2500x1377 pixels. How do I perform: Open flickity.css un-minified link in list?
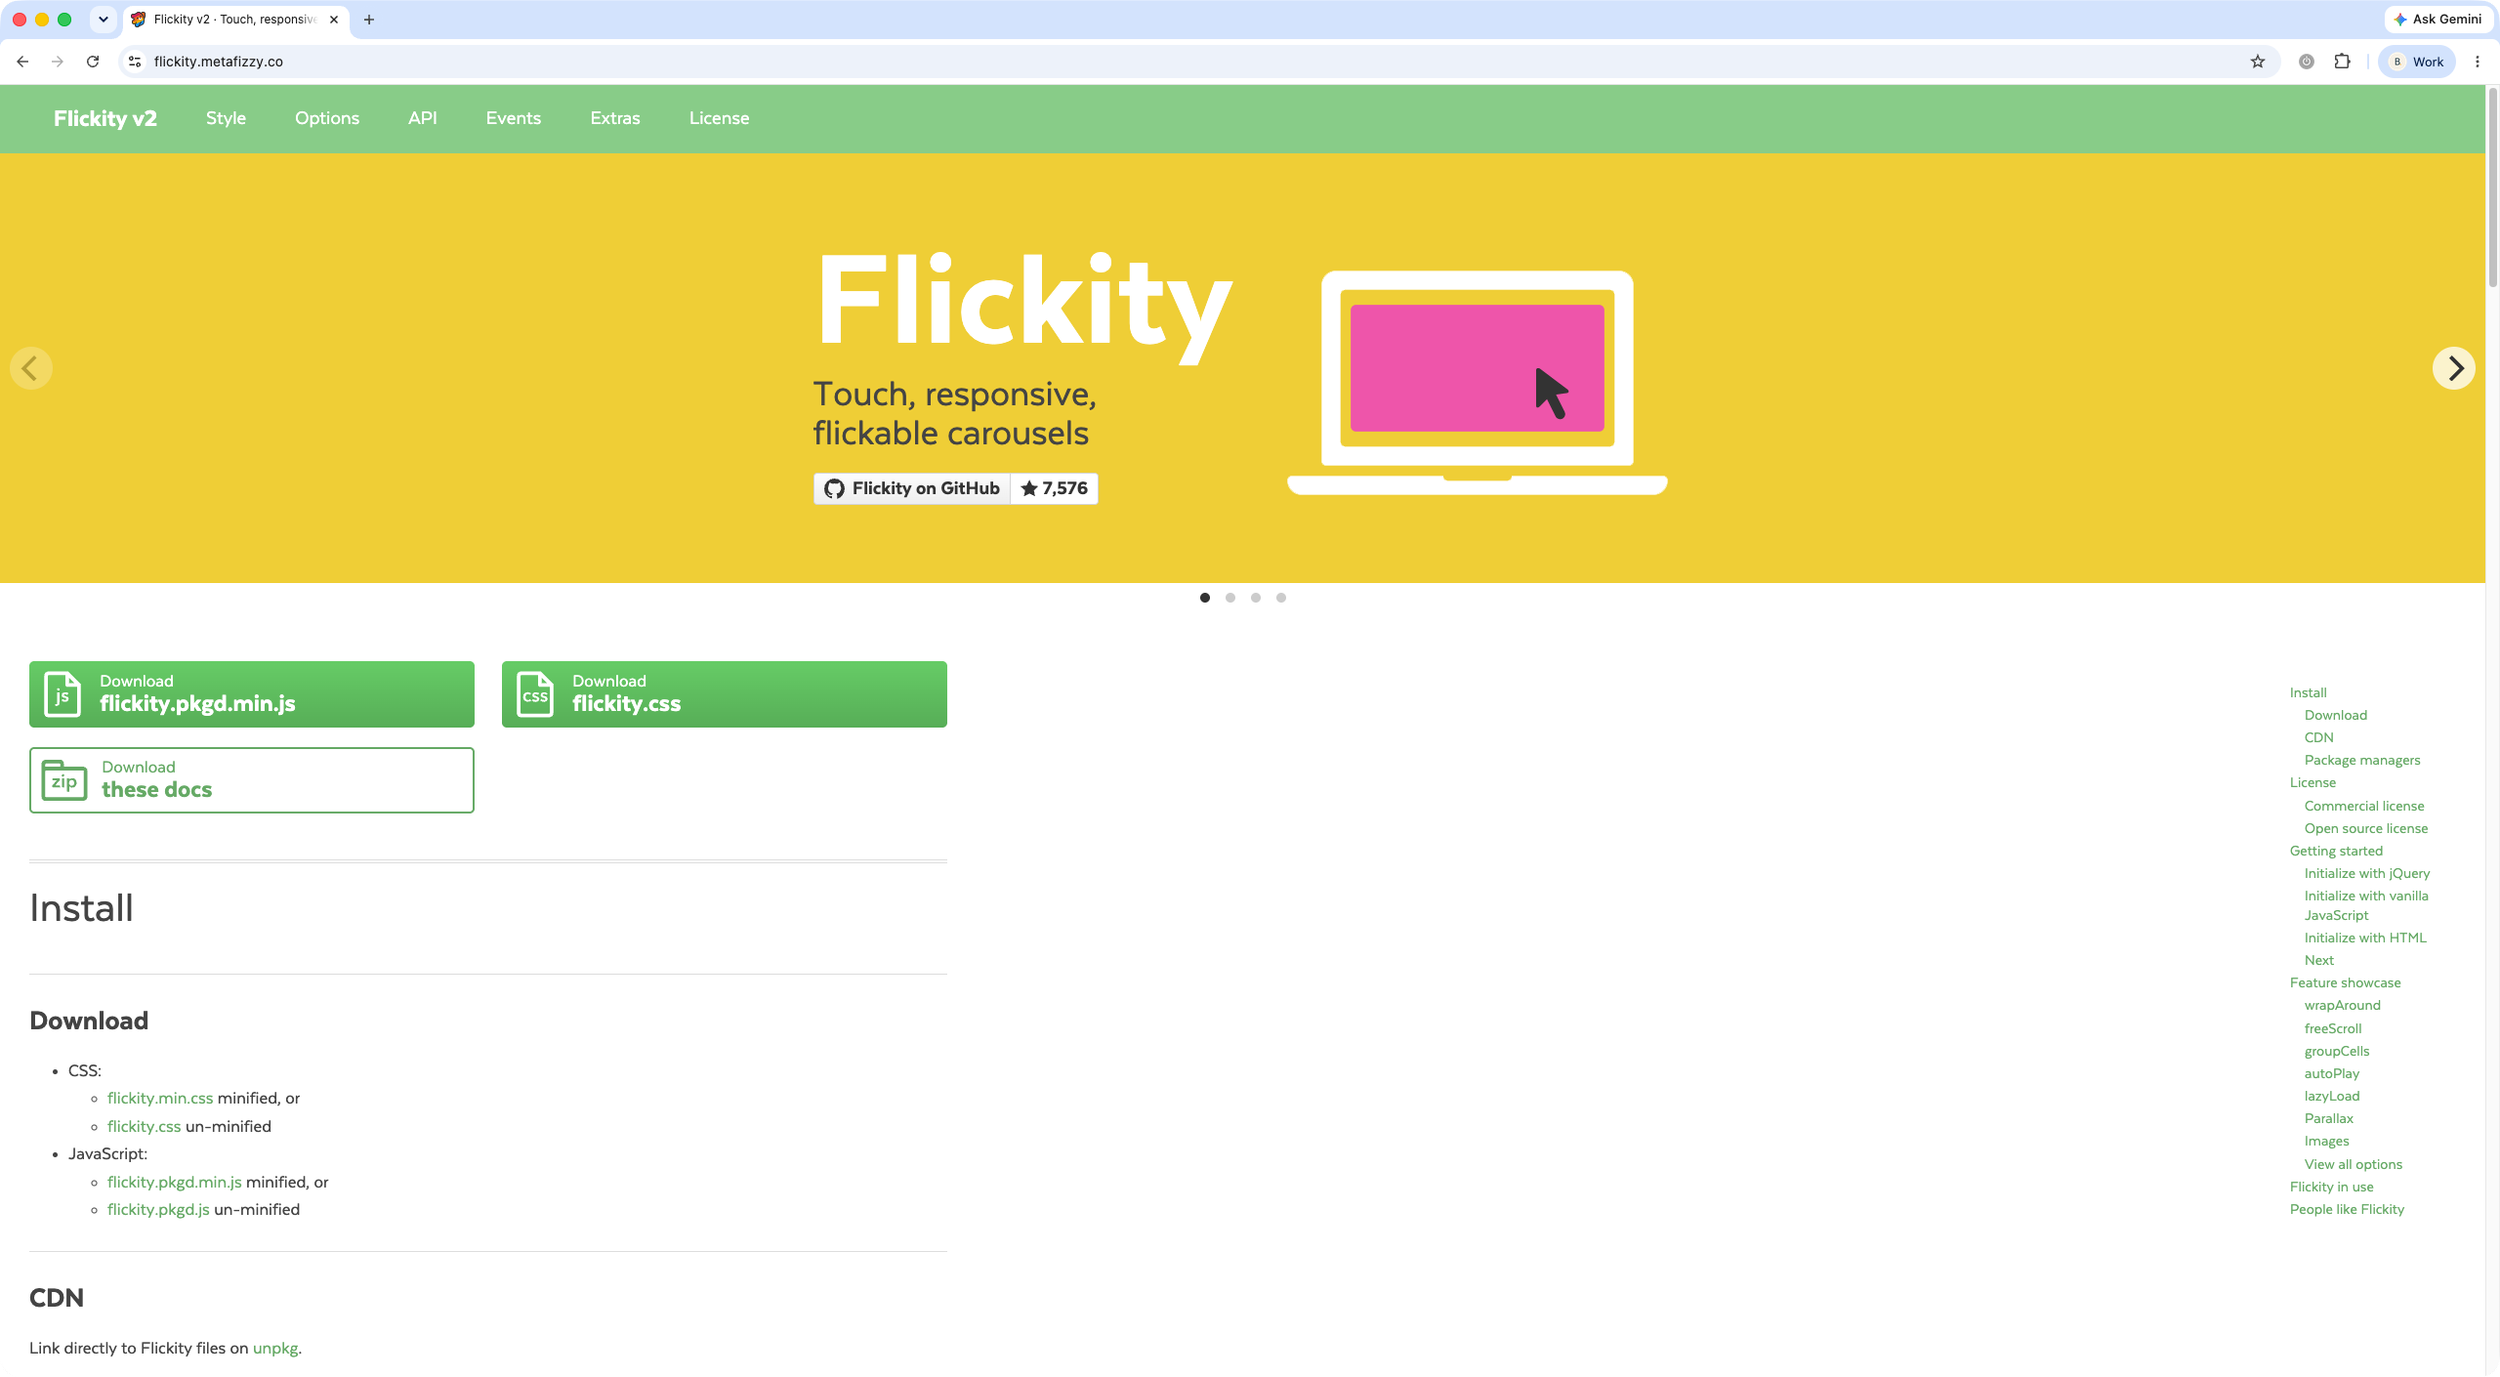(144, 1126)
